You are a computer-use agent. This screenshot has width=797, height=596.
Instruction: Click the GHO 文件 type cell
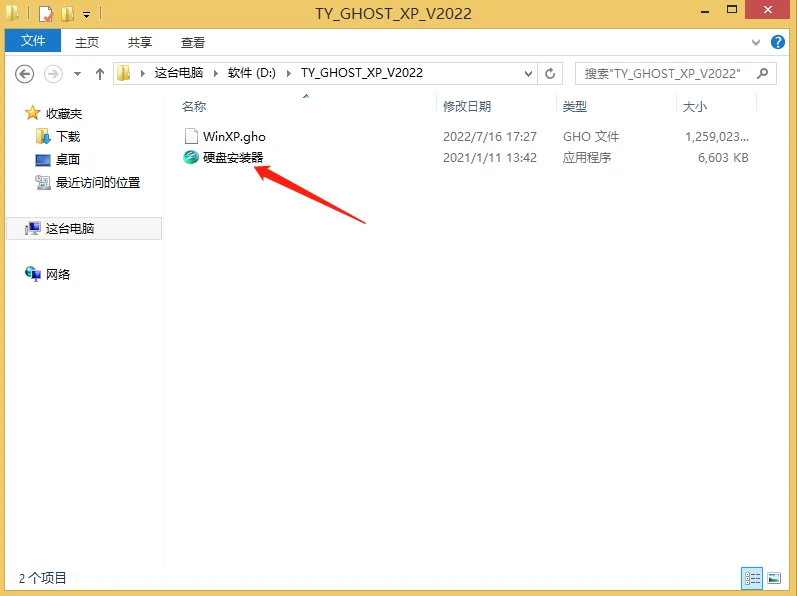tap(591, 137)
